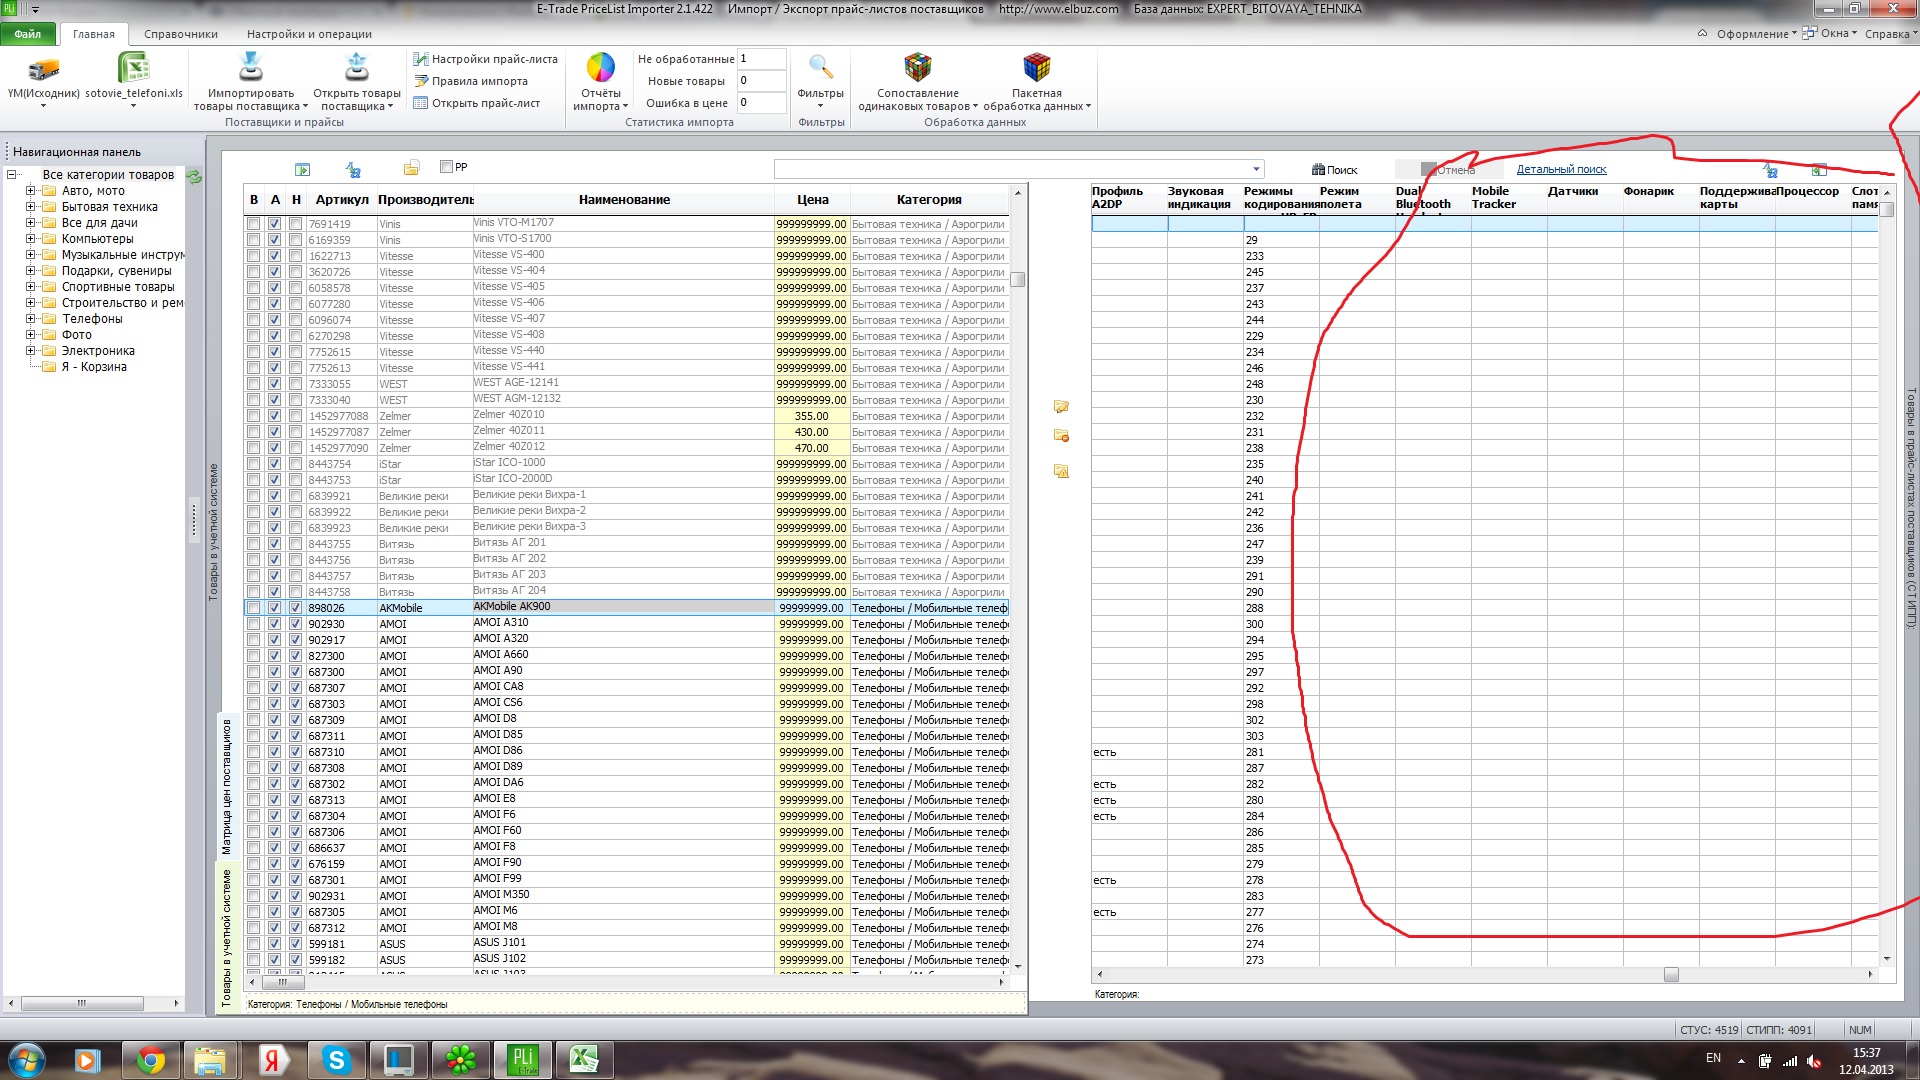Click the green export icon above right grid
The image size is (1920, 1080).
(x=1819, y=170)
